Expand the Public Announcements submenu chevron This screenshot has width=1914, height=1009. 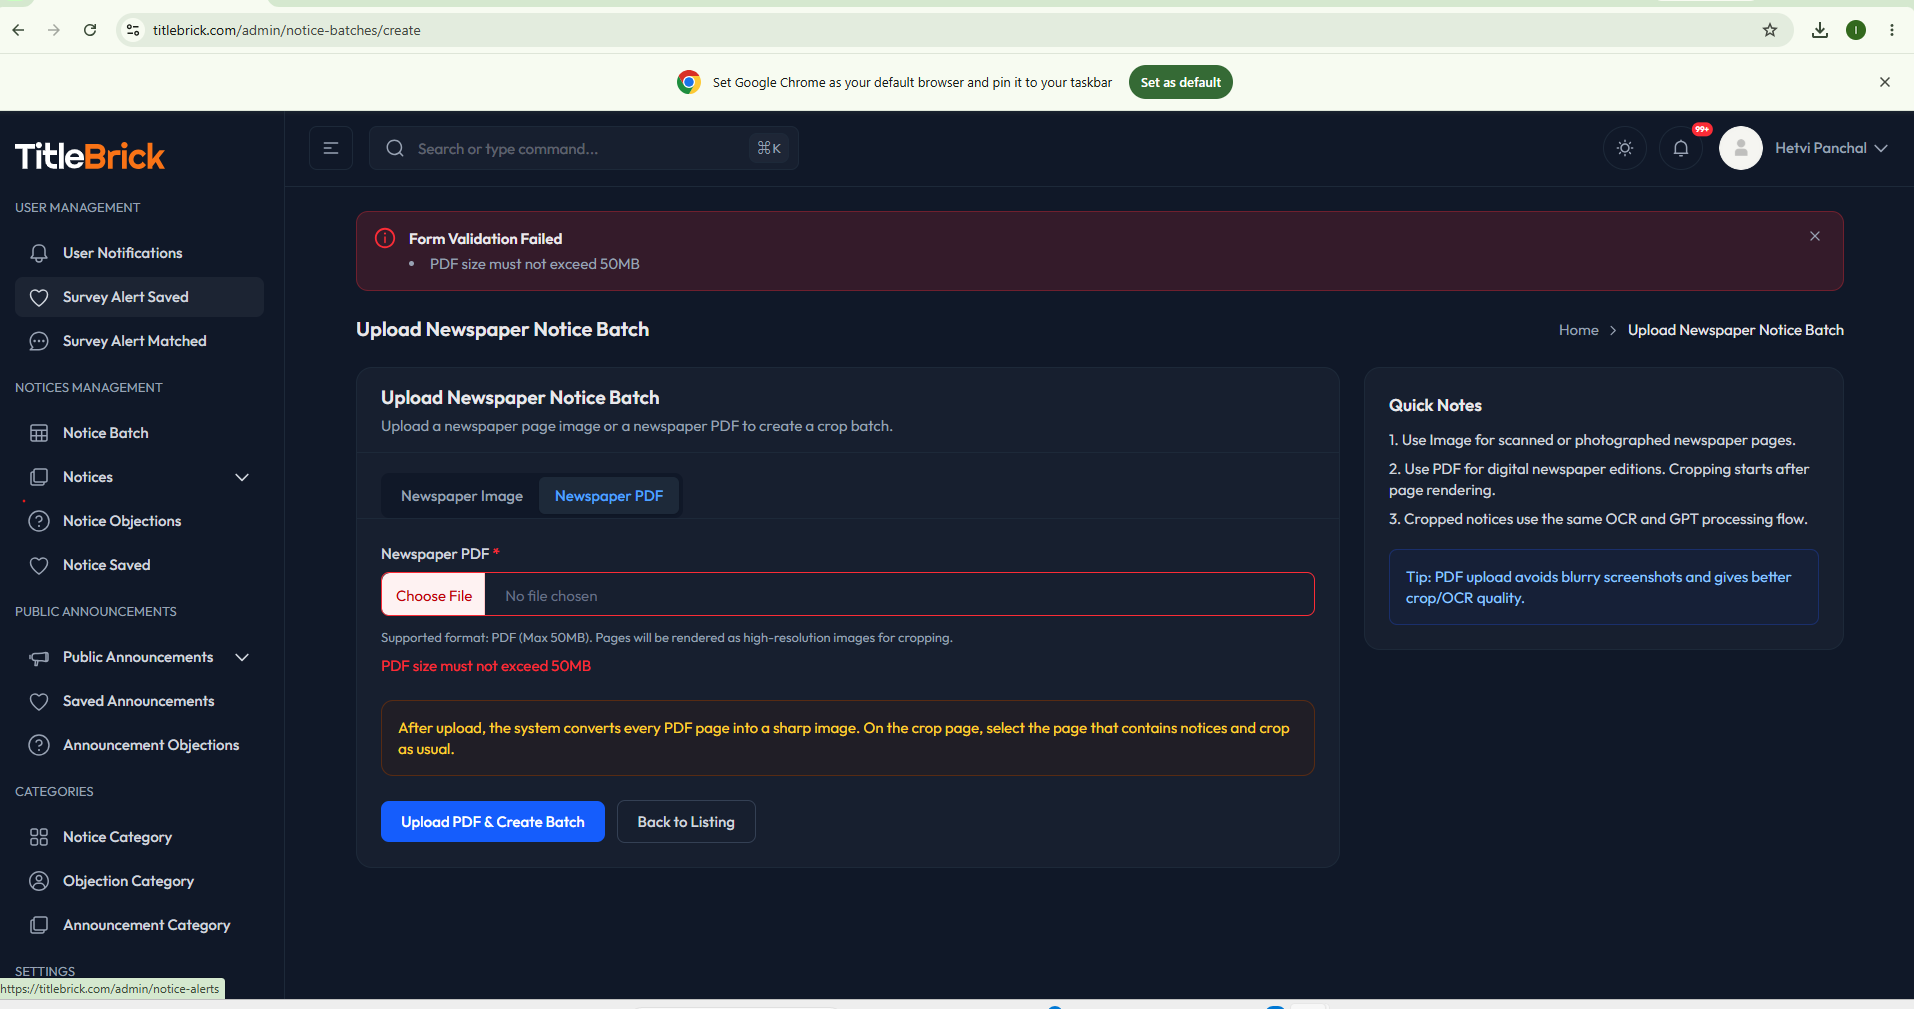click(242, 657)
